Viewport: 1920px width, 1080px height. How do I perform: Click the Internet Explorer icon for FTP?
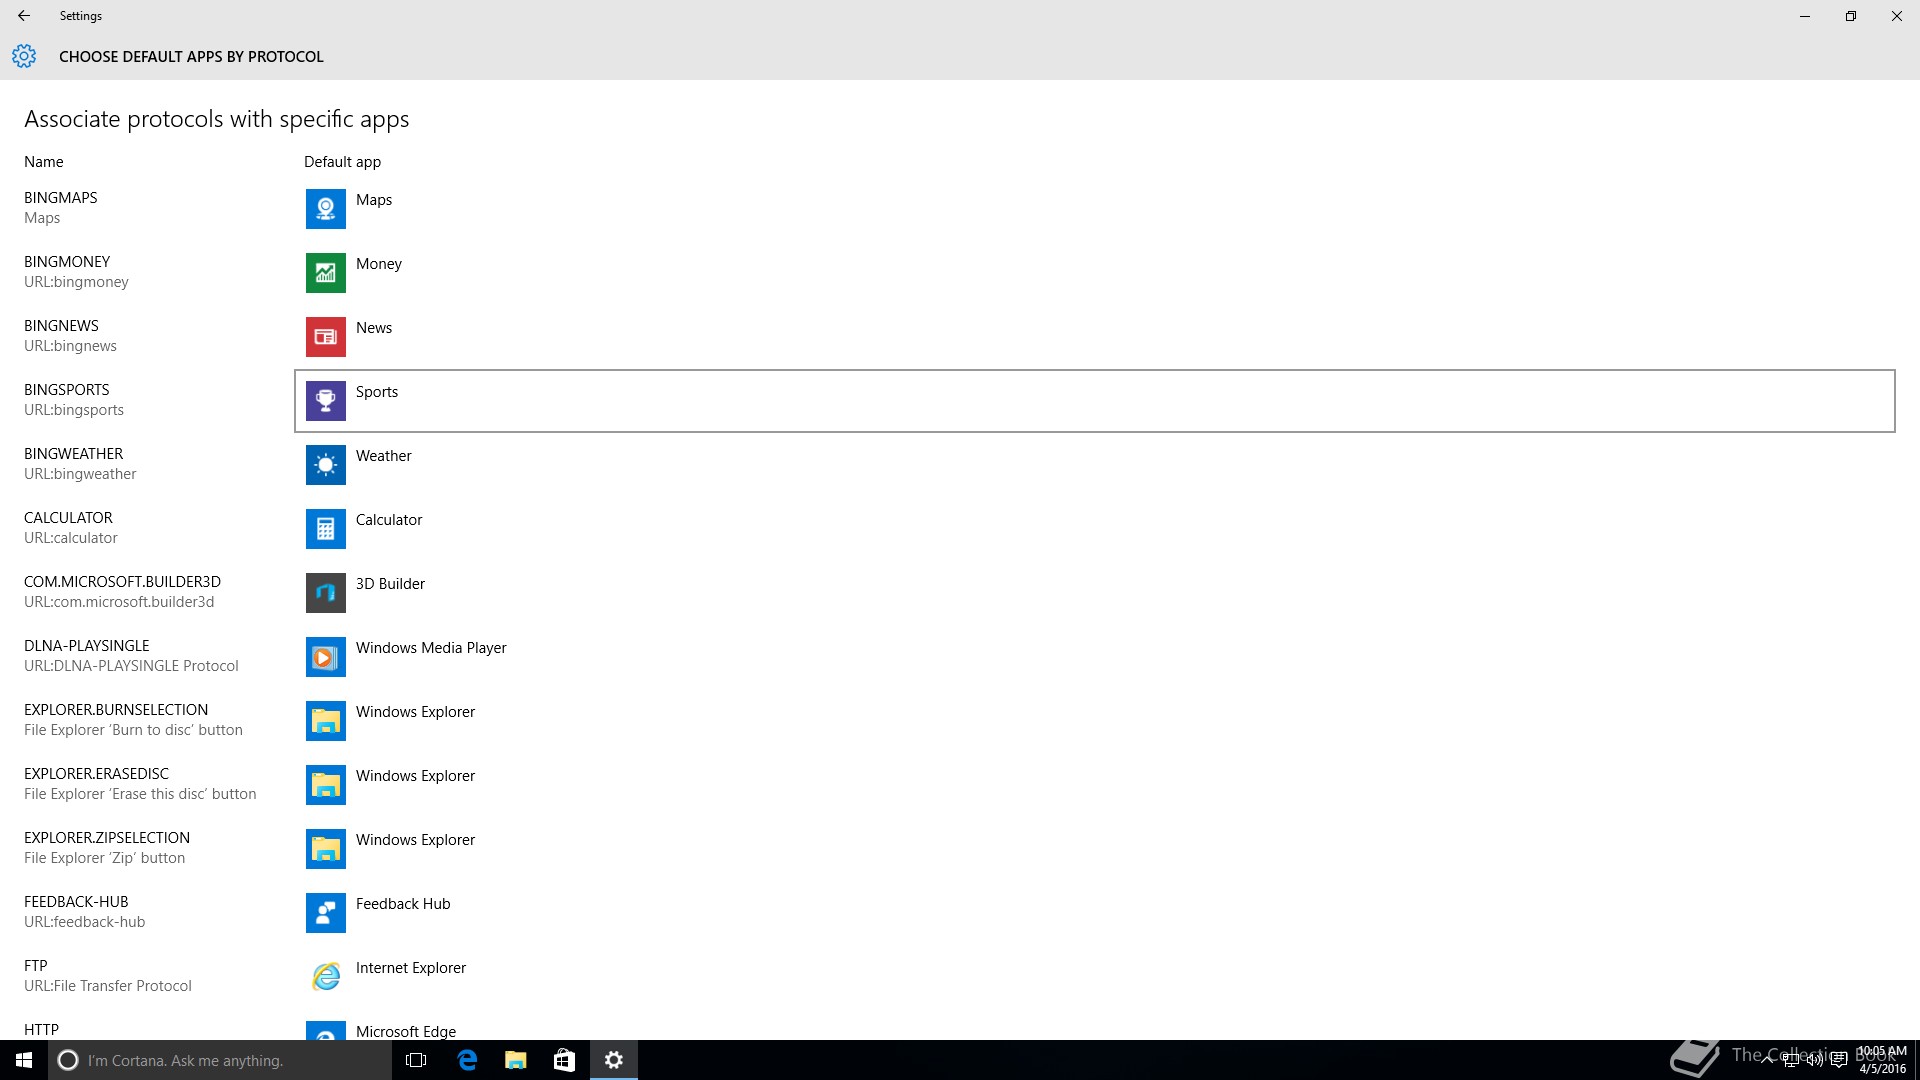(x=325, y=977)
